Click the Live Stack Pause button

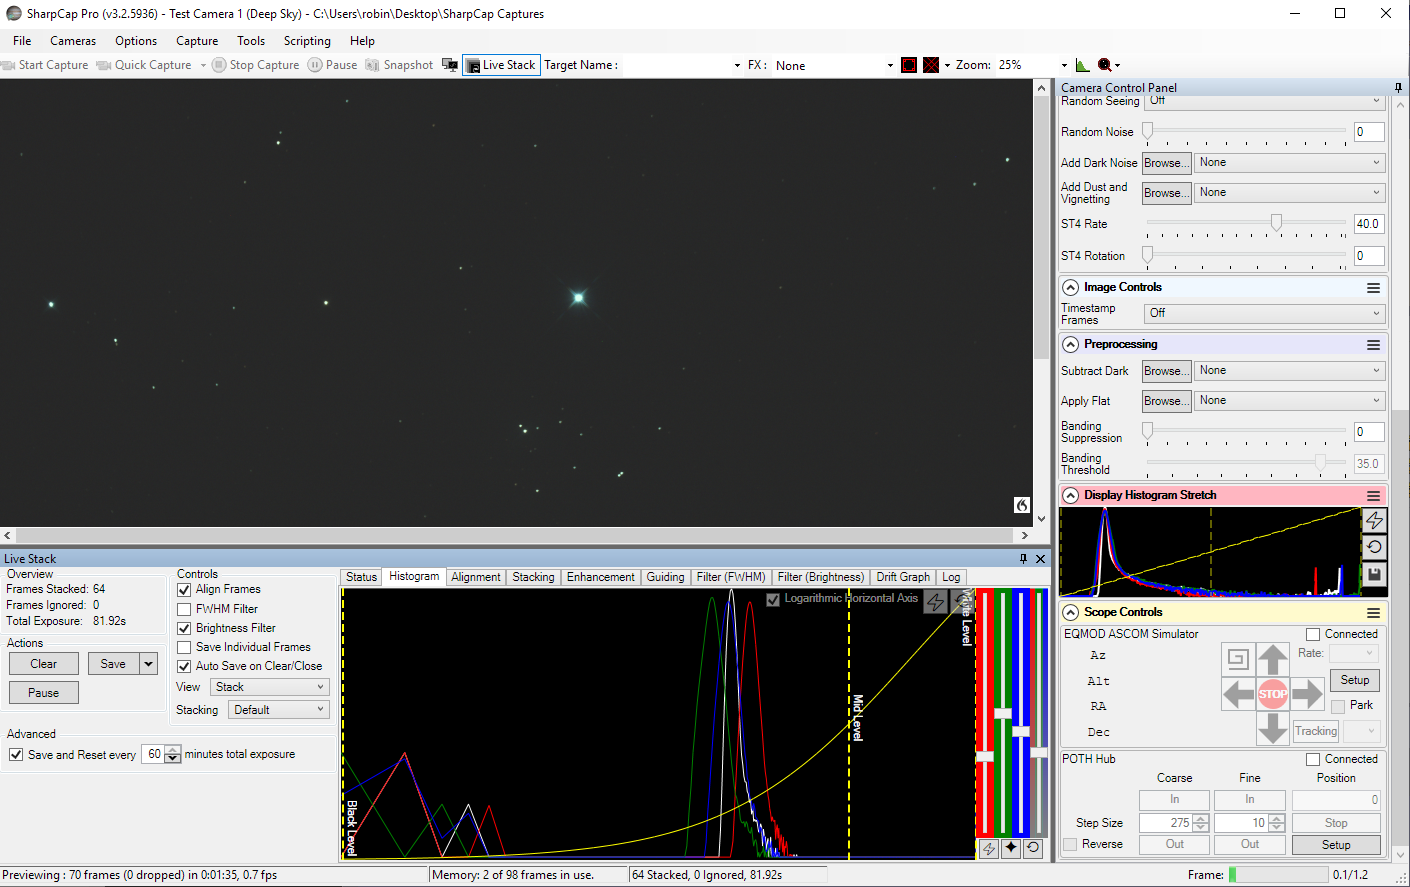click(x=44, y=693)
